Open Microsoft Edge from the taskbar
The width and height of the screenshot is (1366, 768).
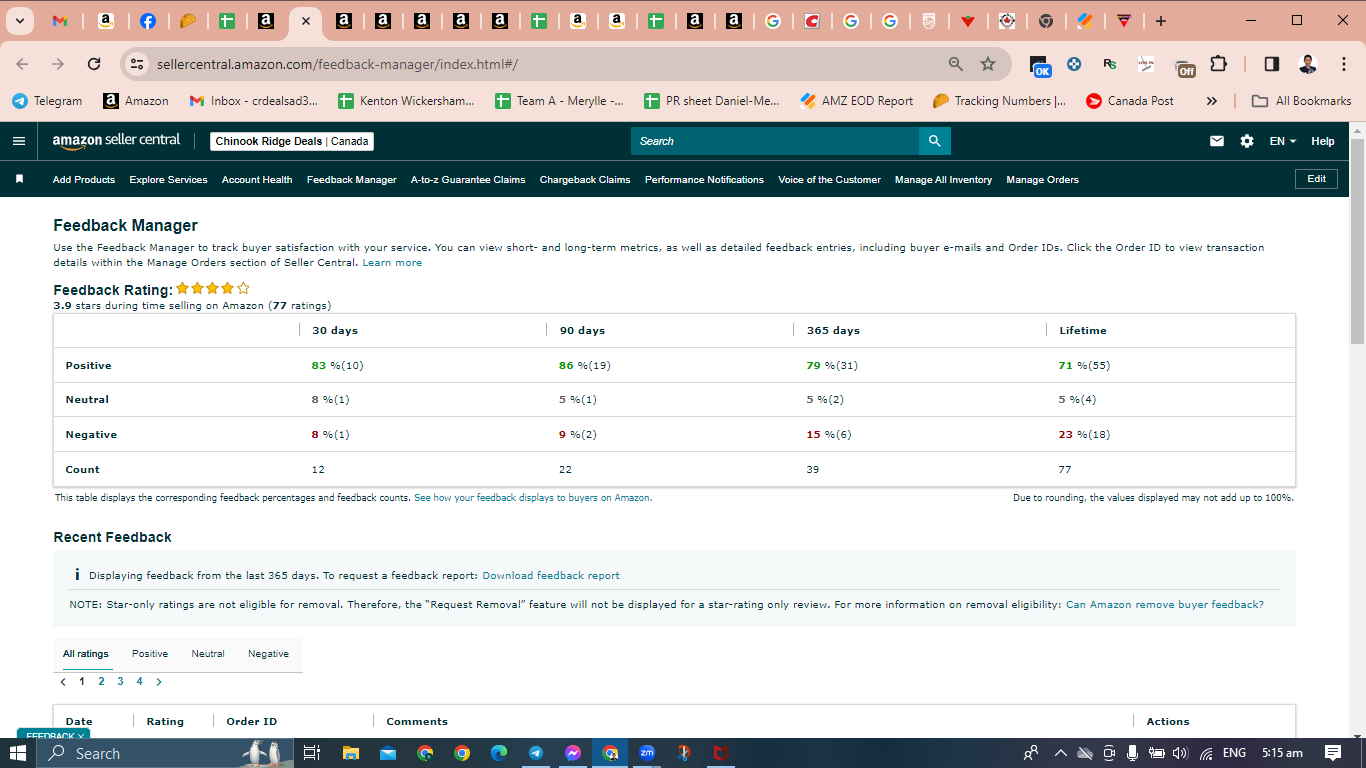click(x=499, y=753)
